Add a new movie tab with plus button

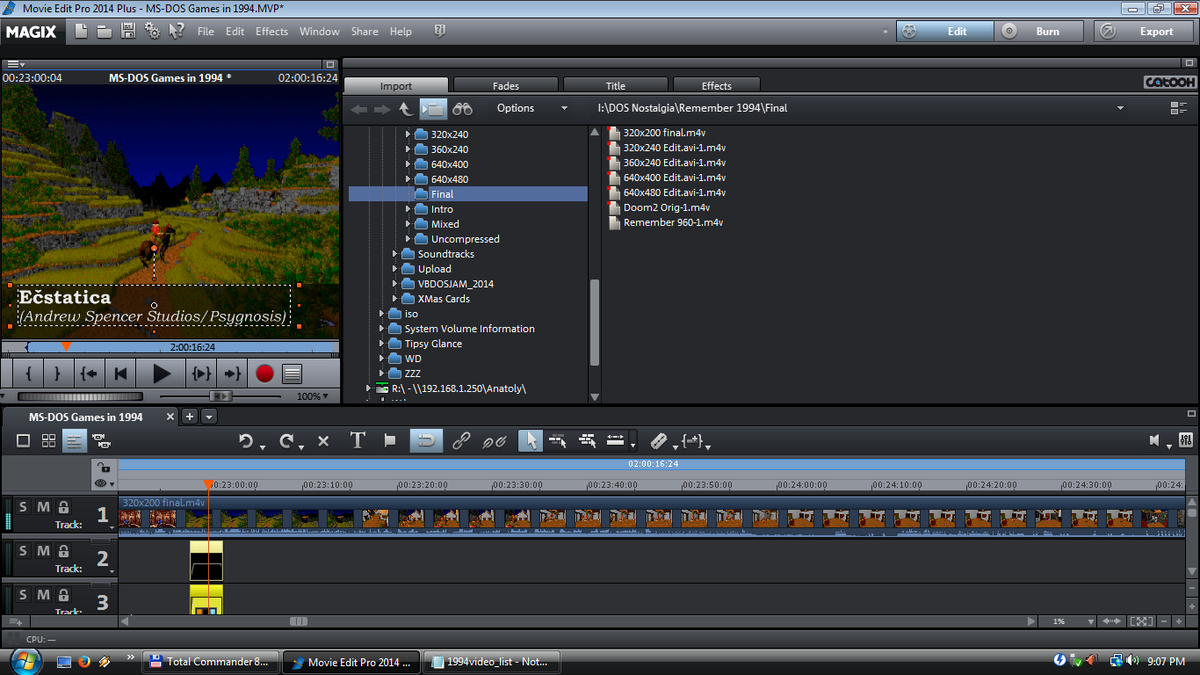coord(189,416)
